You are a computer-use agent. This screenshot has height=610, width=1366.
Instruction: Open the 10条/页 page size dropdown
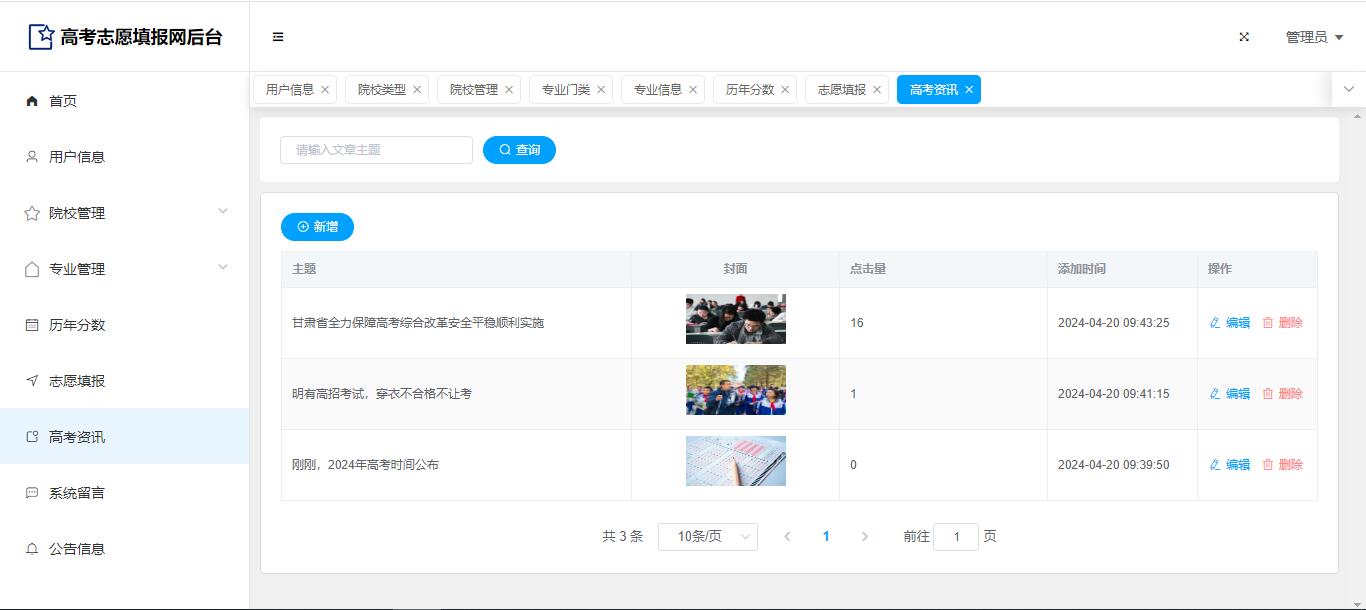707,537
